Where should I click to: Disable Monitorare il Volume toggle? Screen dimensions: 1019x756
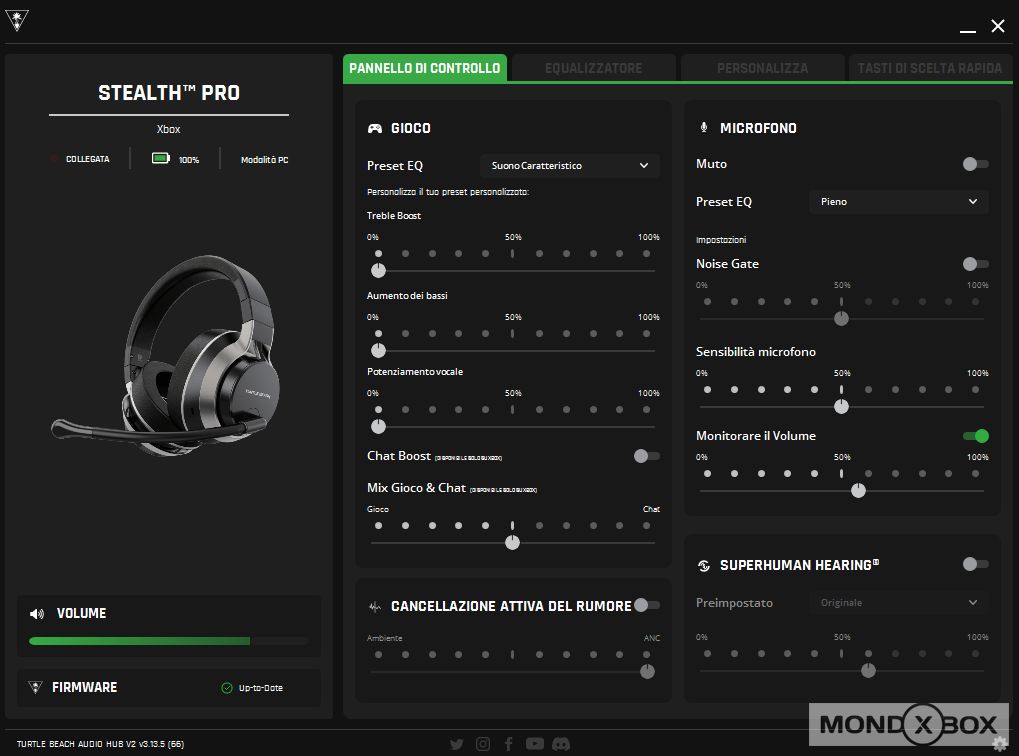click(x=975, y=436)
